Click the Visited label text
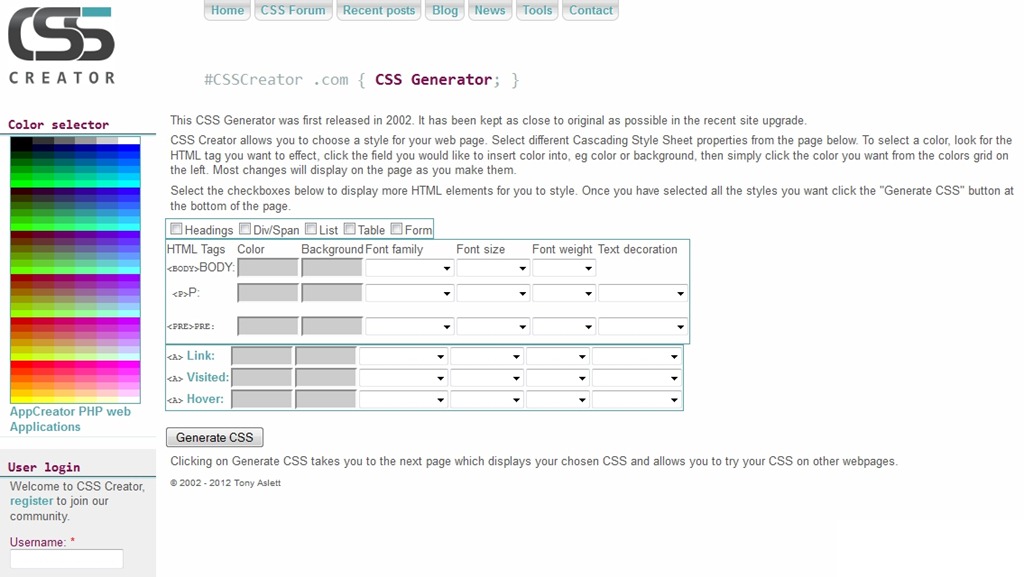1024x577 pixels. point(208,377)
